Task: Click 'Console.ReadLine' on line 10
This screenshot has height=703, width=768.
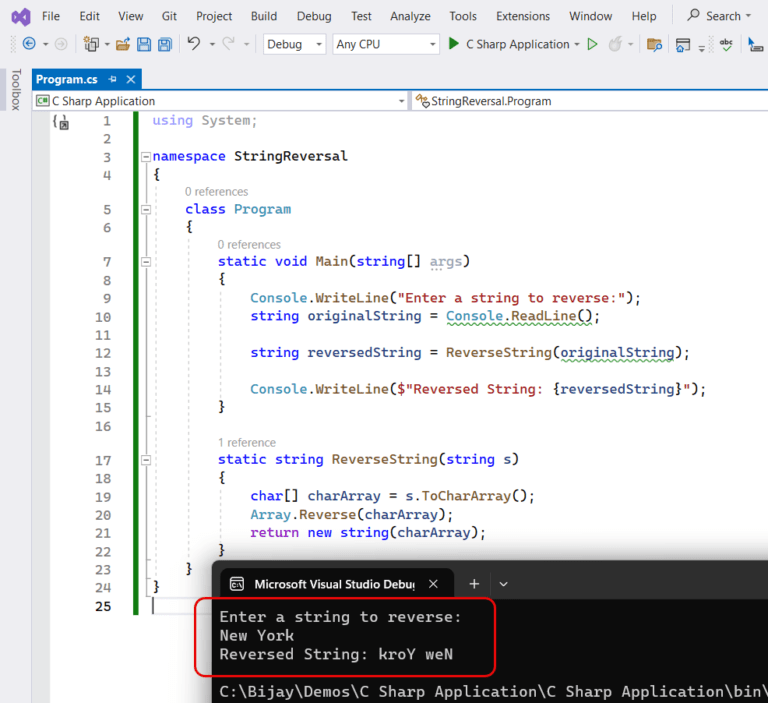Action: pos(511,316)
